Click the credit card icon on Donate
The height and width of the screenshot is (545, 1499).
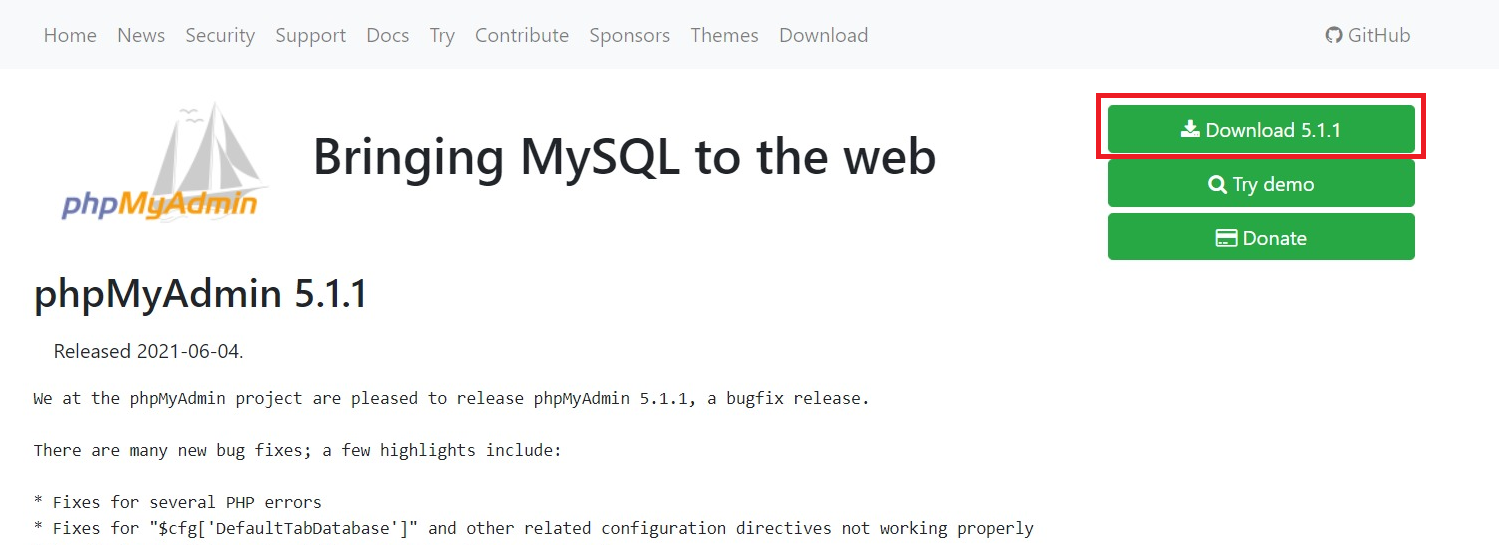1226,238
